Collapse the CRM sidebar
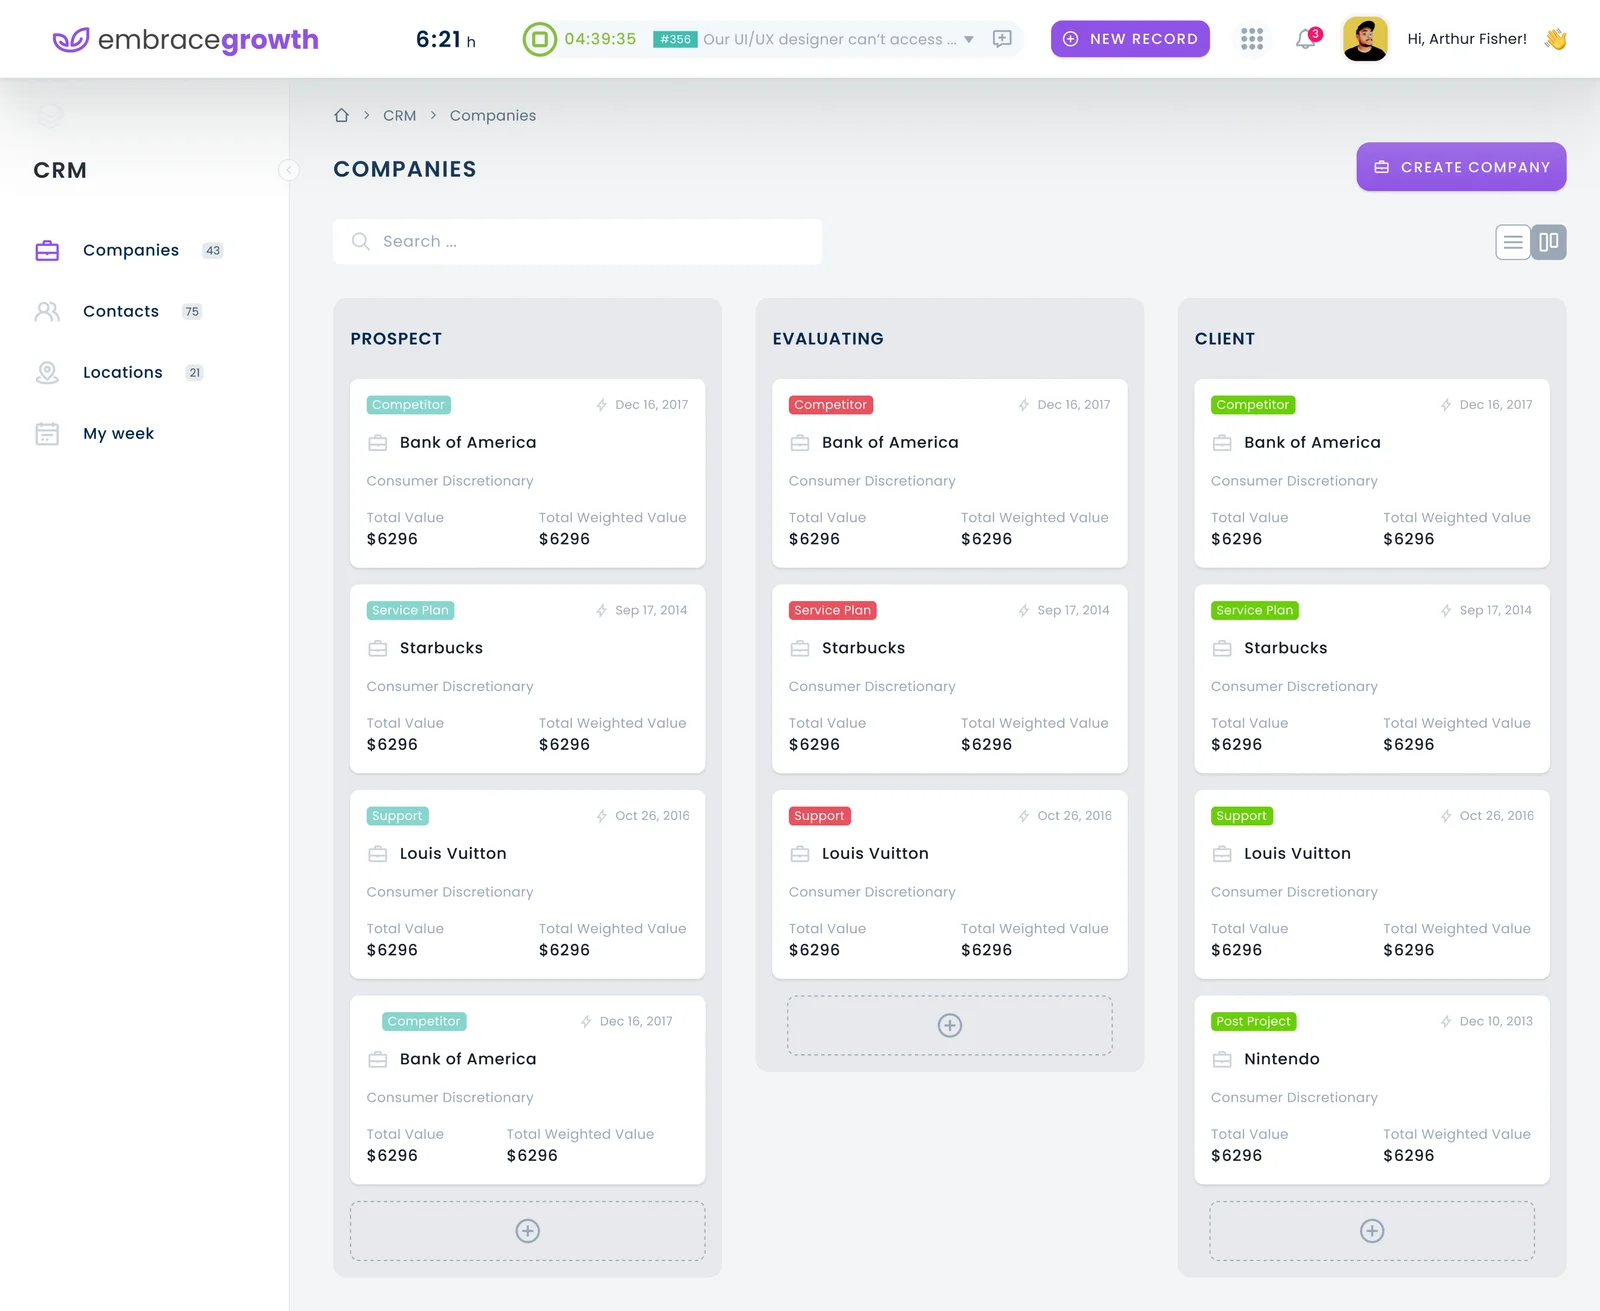Viewport: 1600px width, 1311px height. coord(289,170)
